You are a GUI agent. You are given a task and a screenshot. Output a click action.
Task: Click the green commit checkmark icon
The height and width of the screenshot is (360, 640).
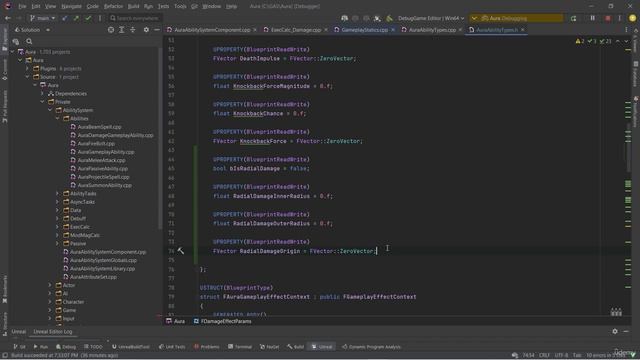[x=88, y=18]
